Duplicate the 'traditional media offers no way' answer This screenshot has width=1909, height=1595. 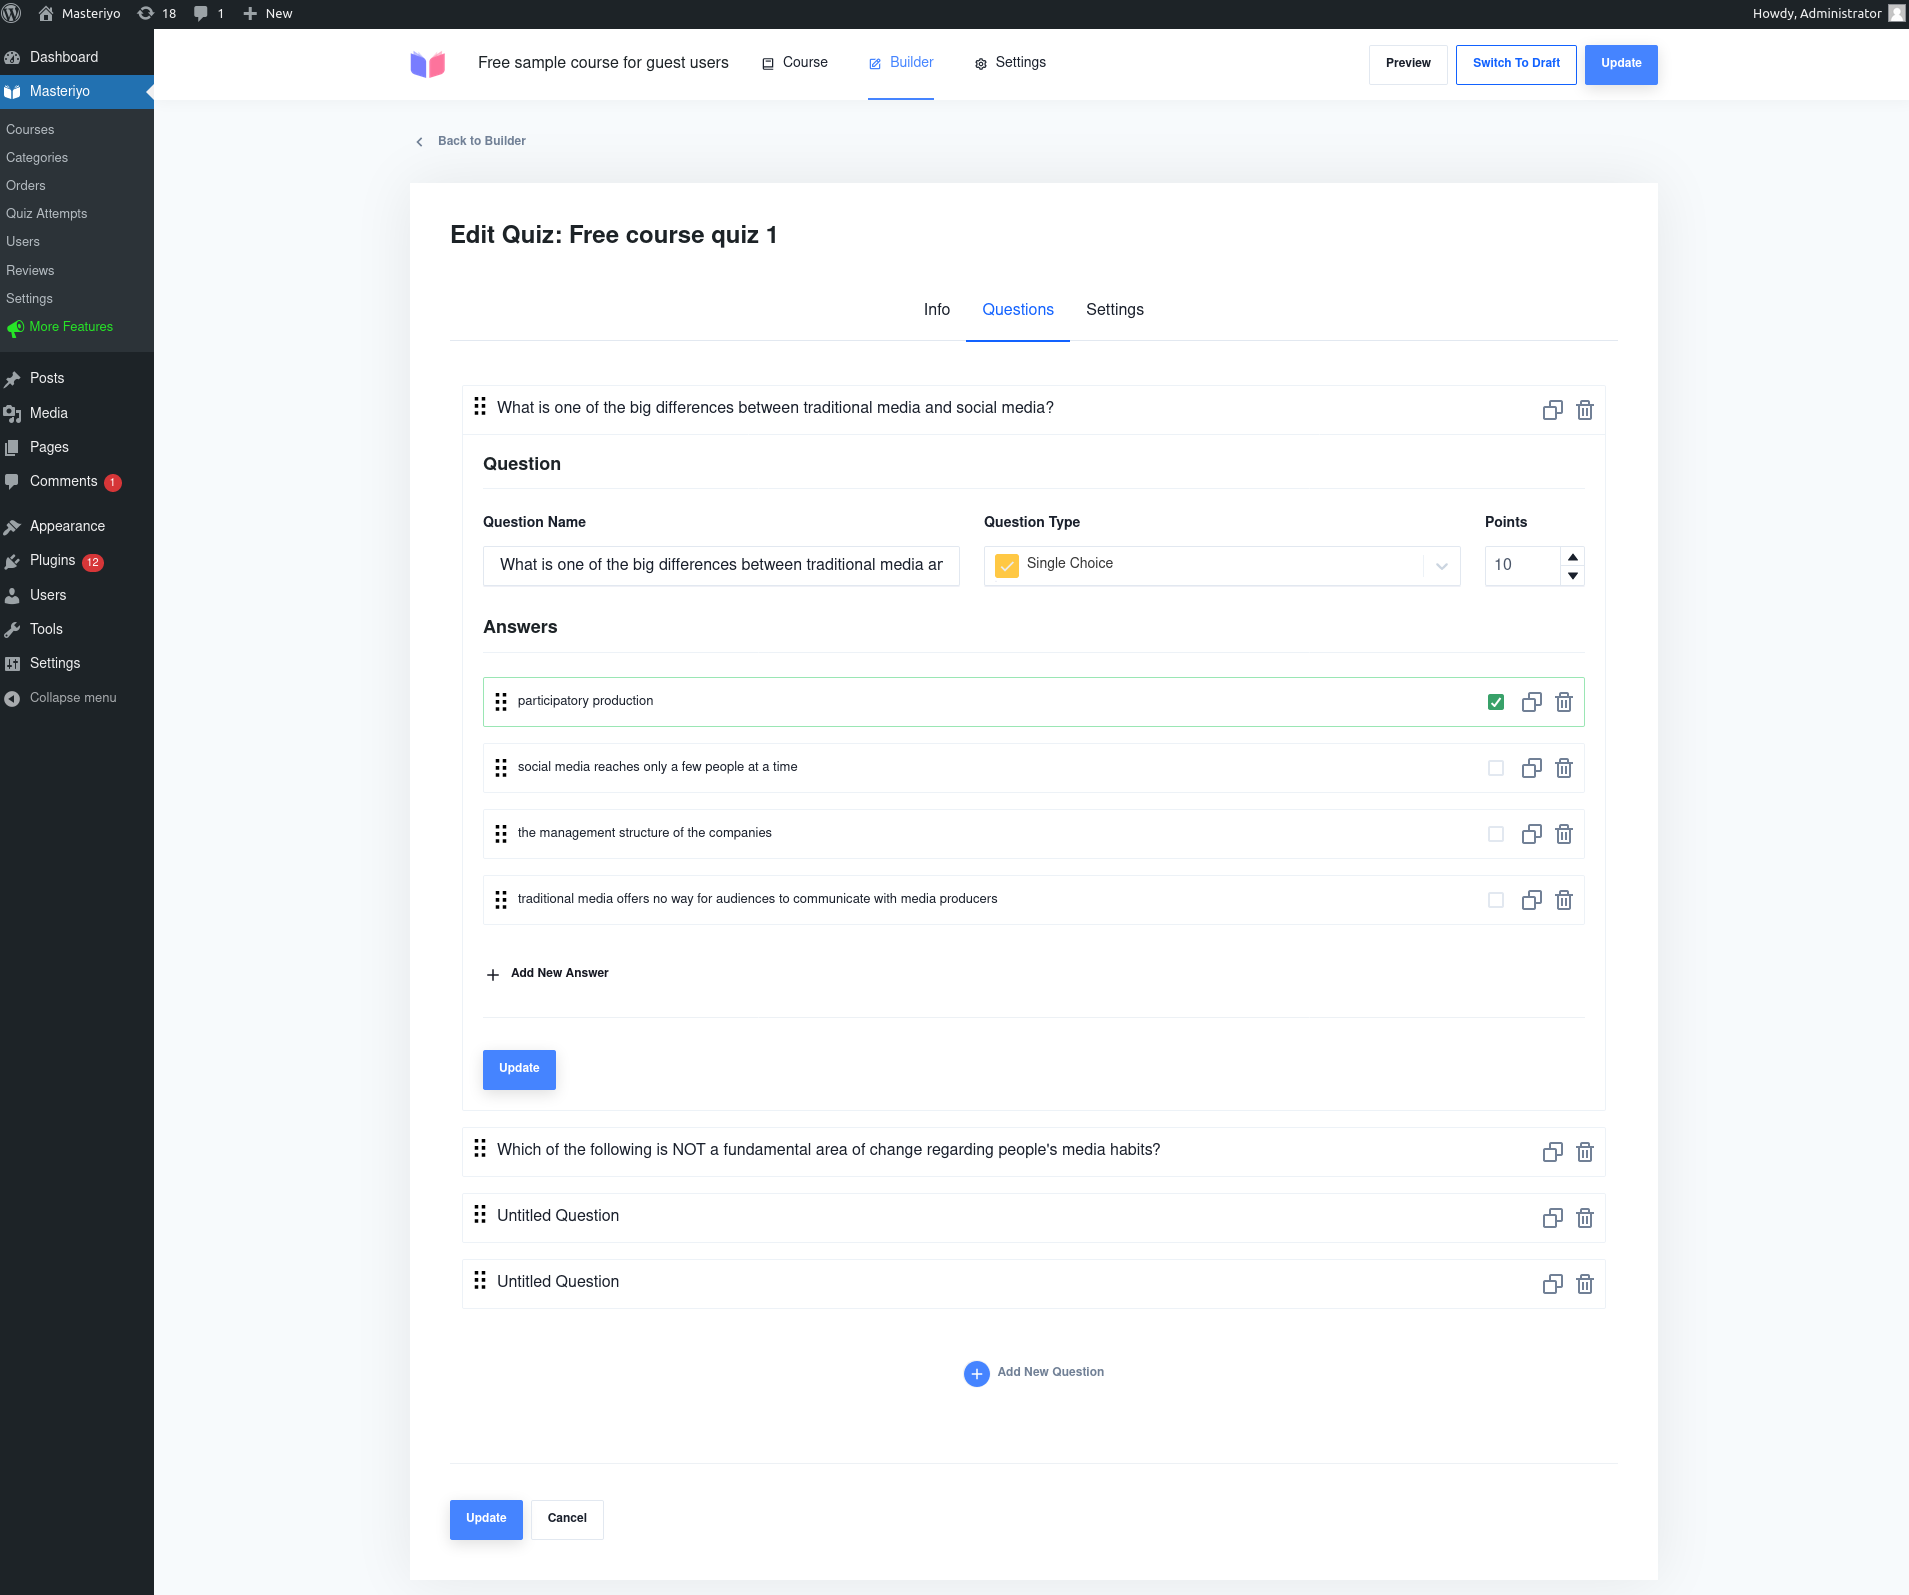coord(1531,900)
